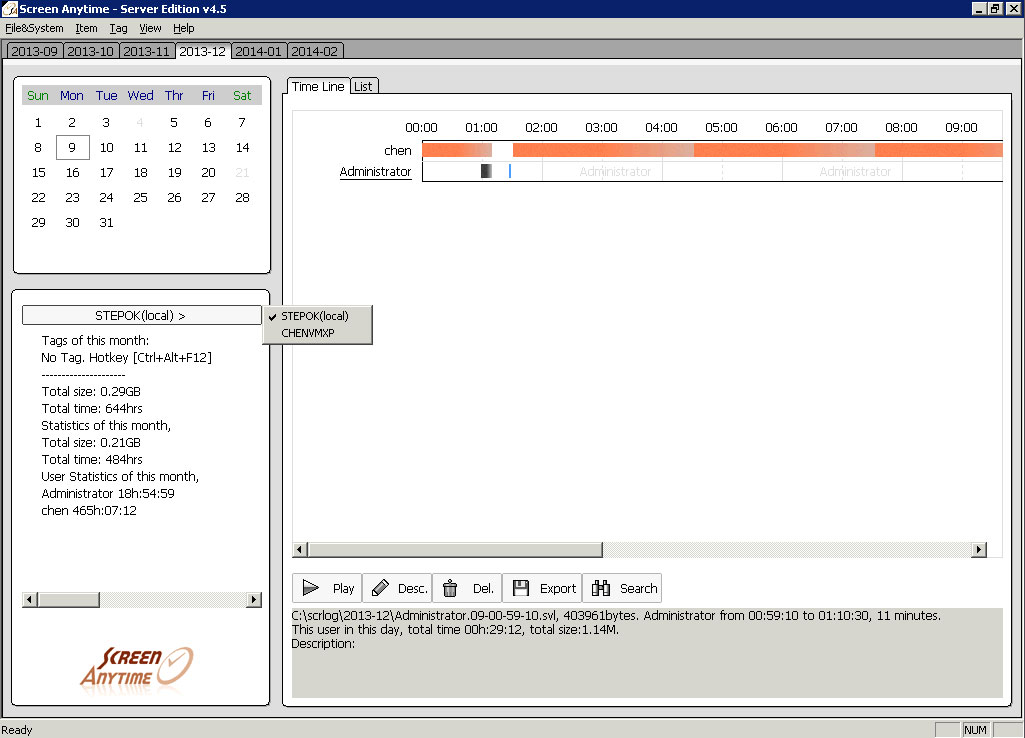This screenshot has height=738, width=1025.
Task: Click timeline scrollbar left arrow
Action: coord(300,549)
